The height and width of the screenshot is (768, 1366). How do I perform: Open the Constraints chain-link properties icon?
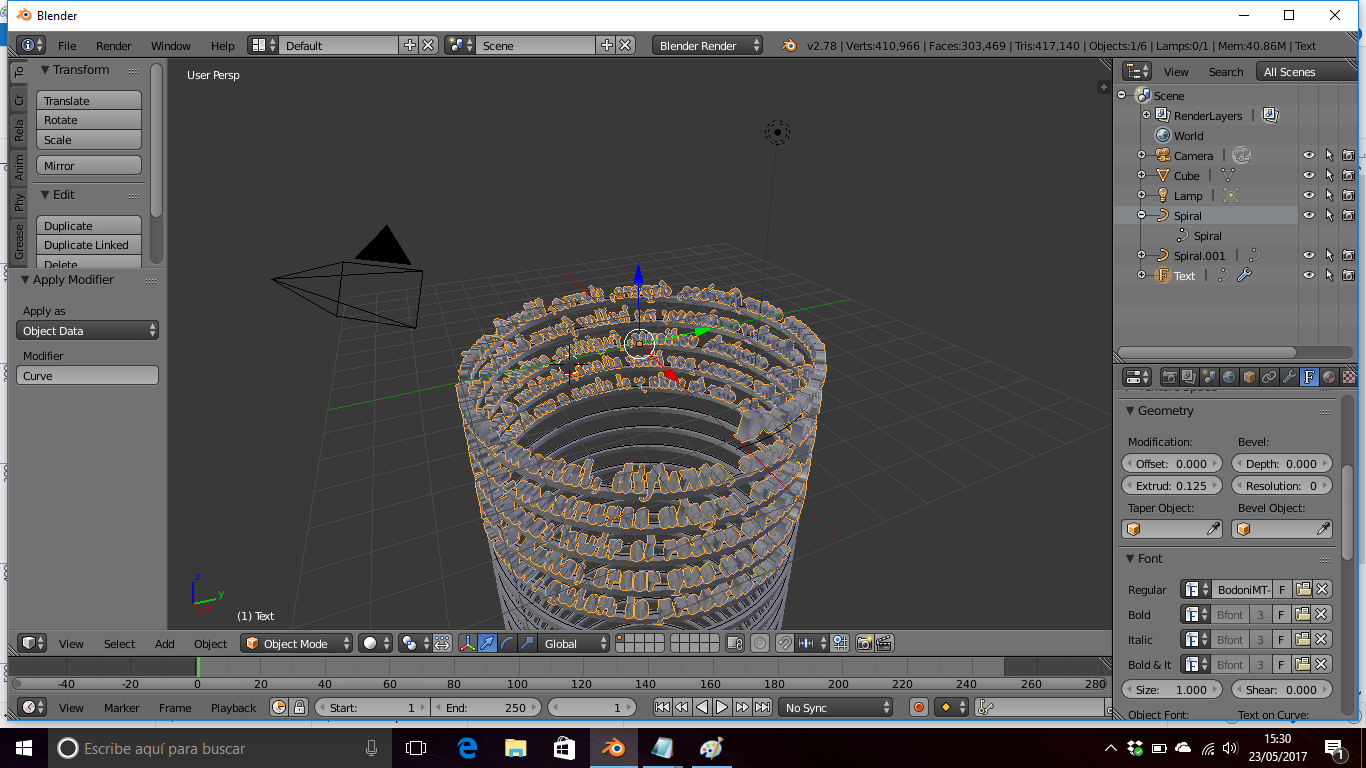(1269, 377)
